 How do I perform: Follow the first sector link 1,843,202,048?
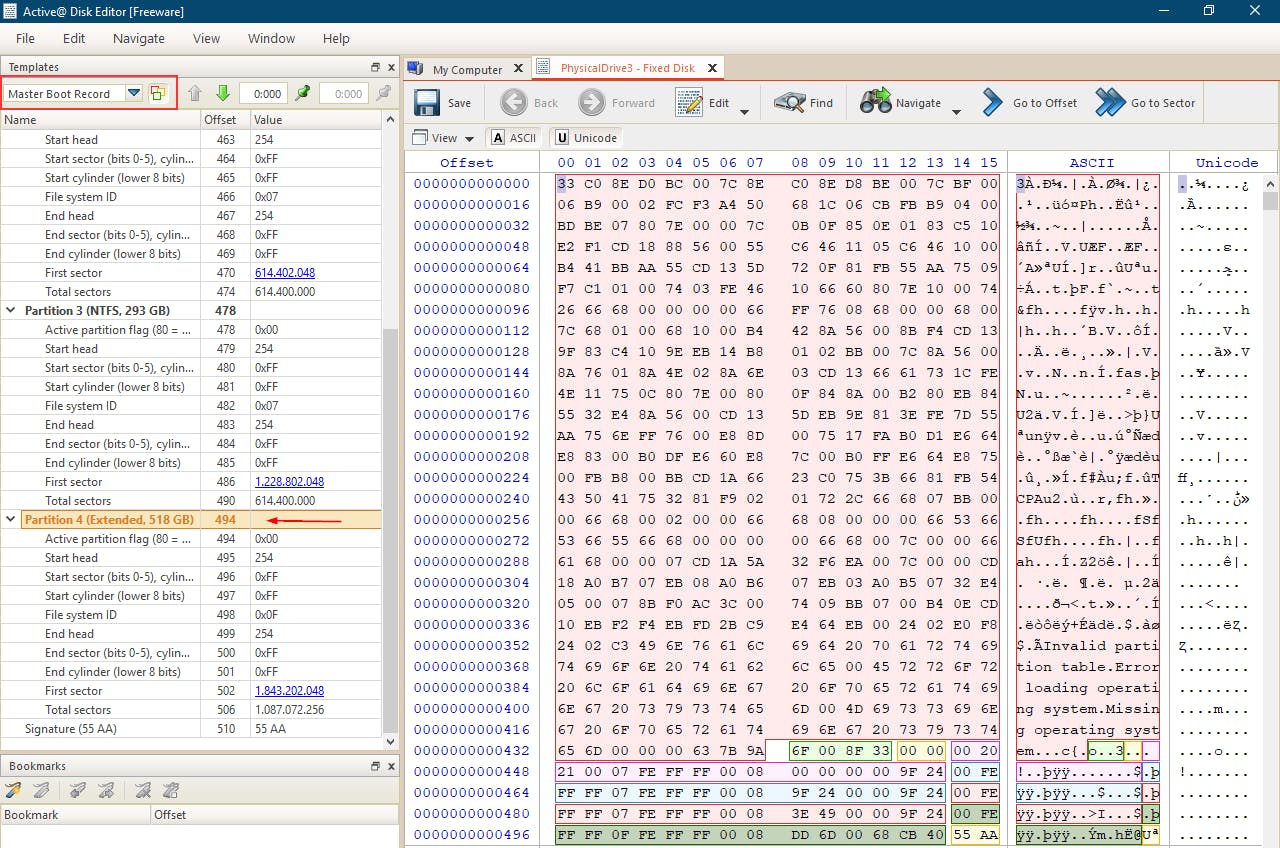point(289,691)
